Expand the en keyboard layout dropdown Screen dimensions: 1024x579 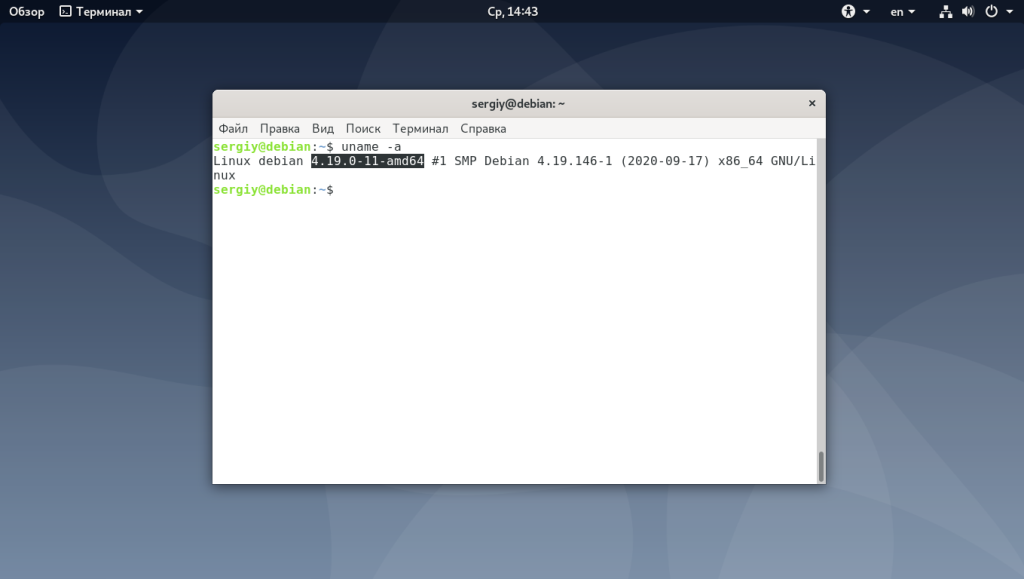903,12
